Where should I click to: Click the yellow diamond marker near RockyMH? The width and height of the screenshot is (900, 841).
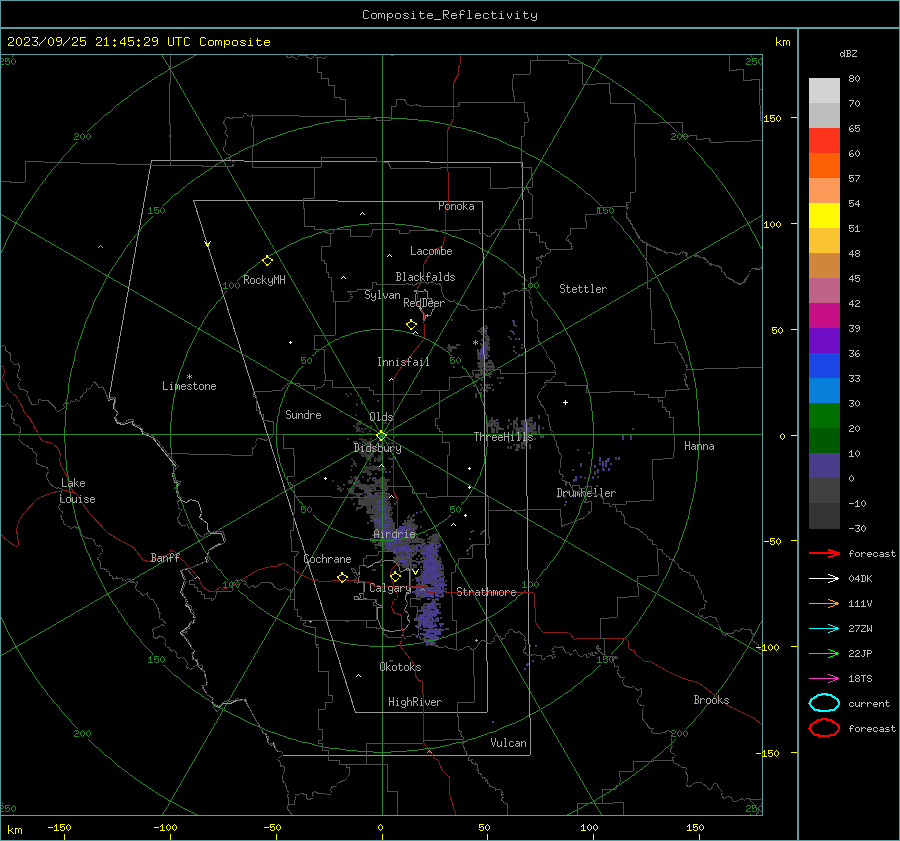267,261
